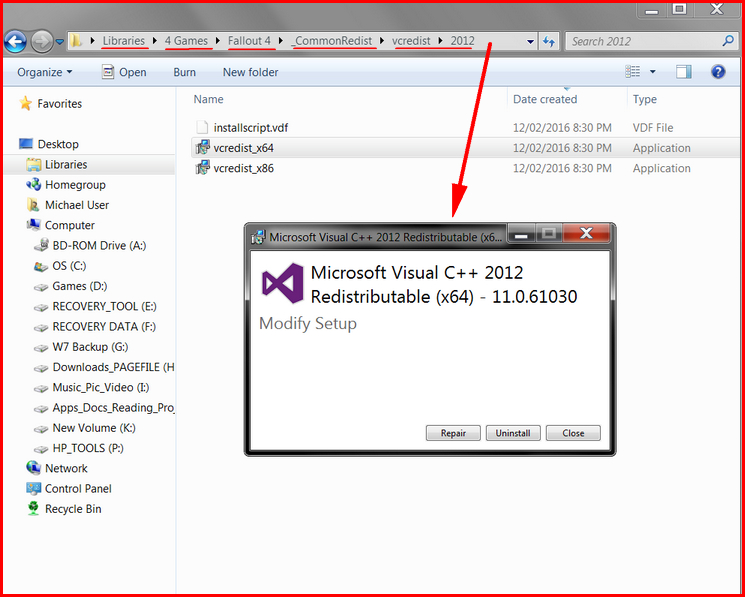Screen dimensions: 745x597
Task: Select Libraries in the address breadcrumb
Action: [124, 41]
